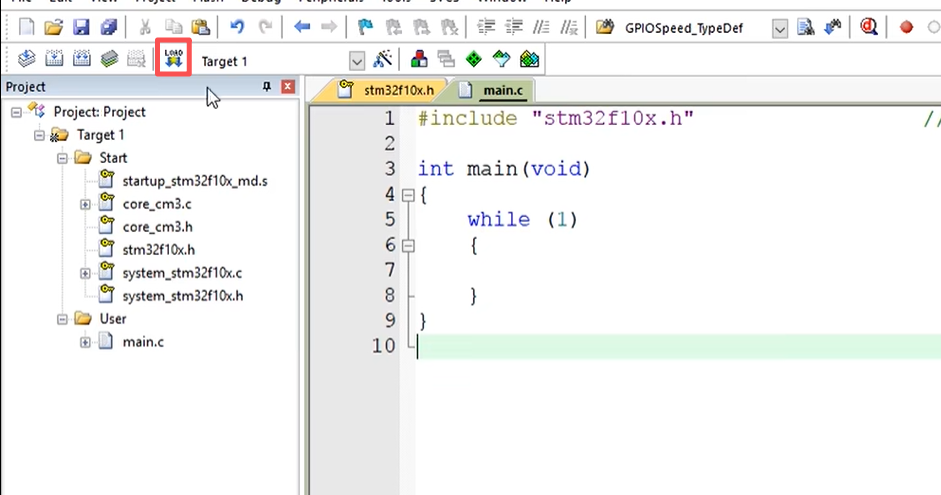Undo the last edit
Viewport: 941px width, 495px height.
(x=237, y=27)
